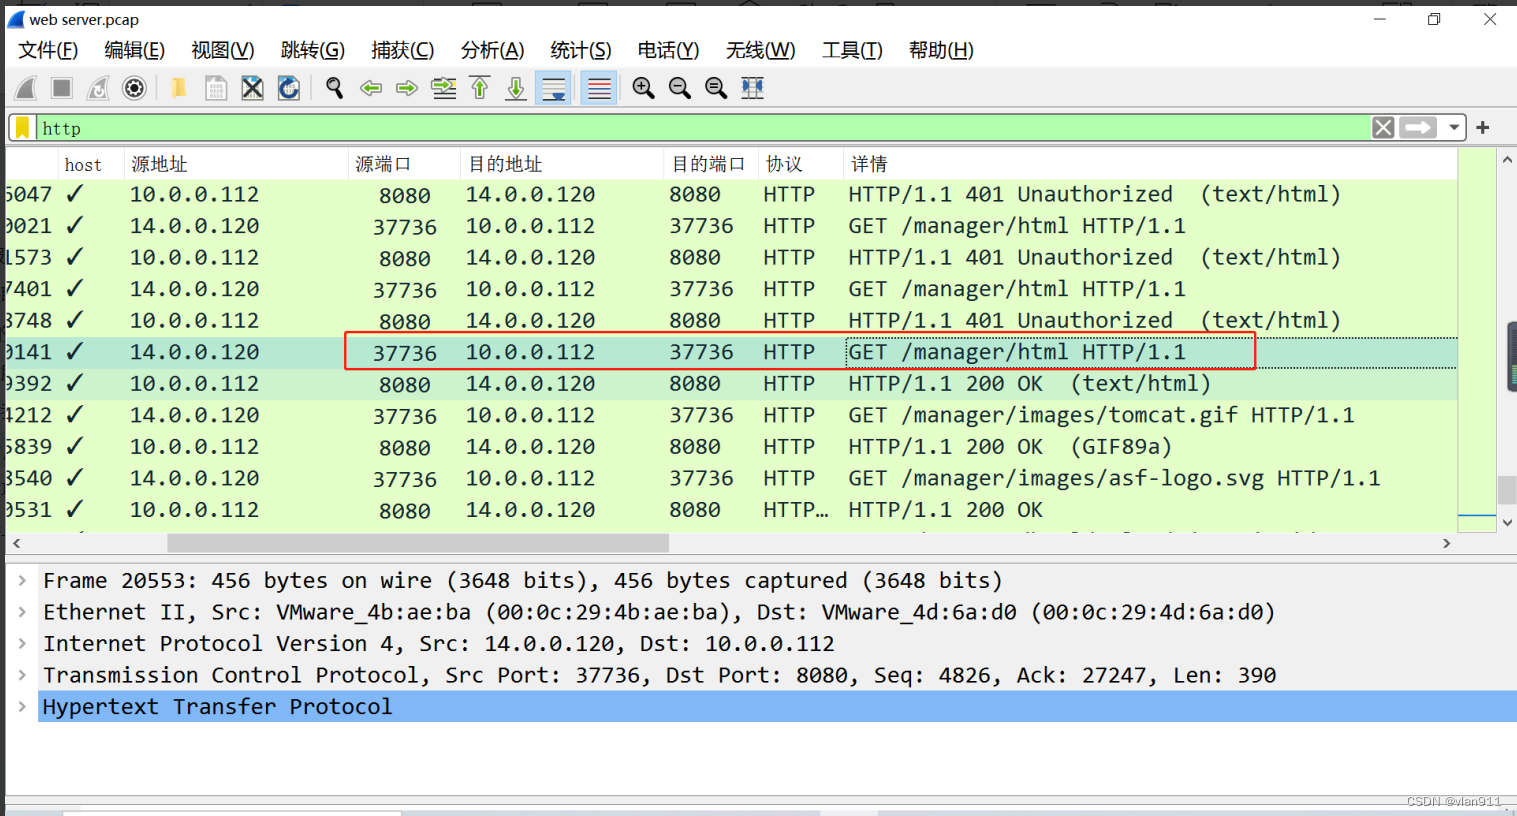
Task: Click the packet list scroll-up arrow
Action: click(x=1507, y=160)
